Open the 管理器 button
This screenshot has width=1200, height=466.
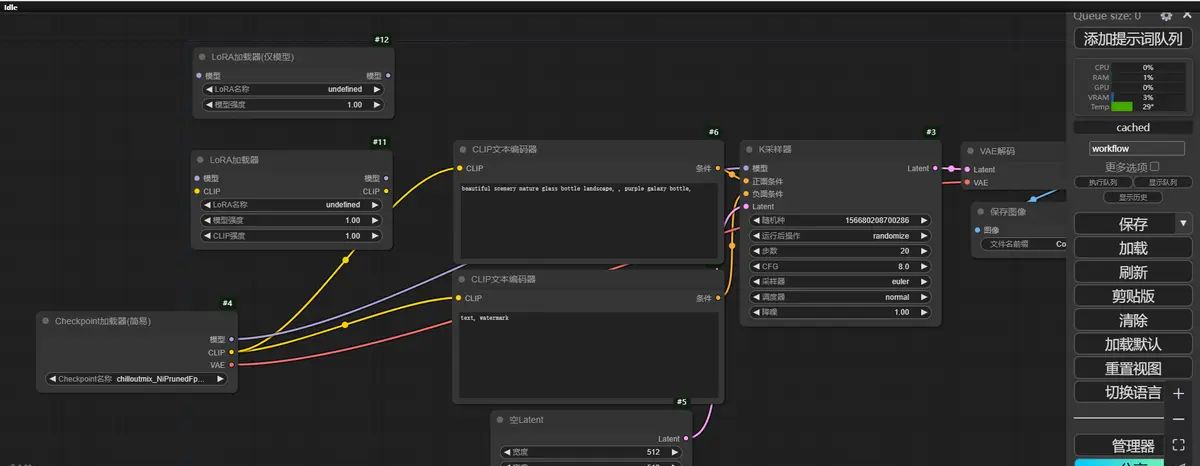(1119, 446)
